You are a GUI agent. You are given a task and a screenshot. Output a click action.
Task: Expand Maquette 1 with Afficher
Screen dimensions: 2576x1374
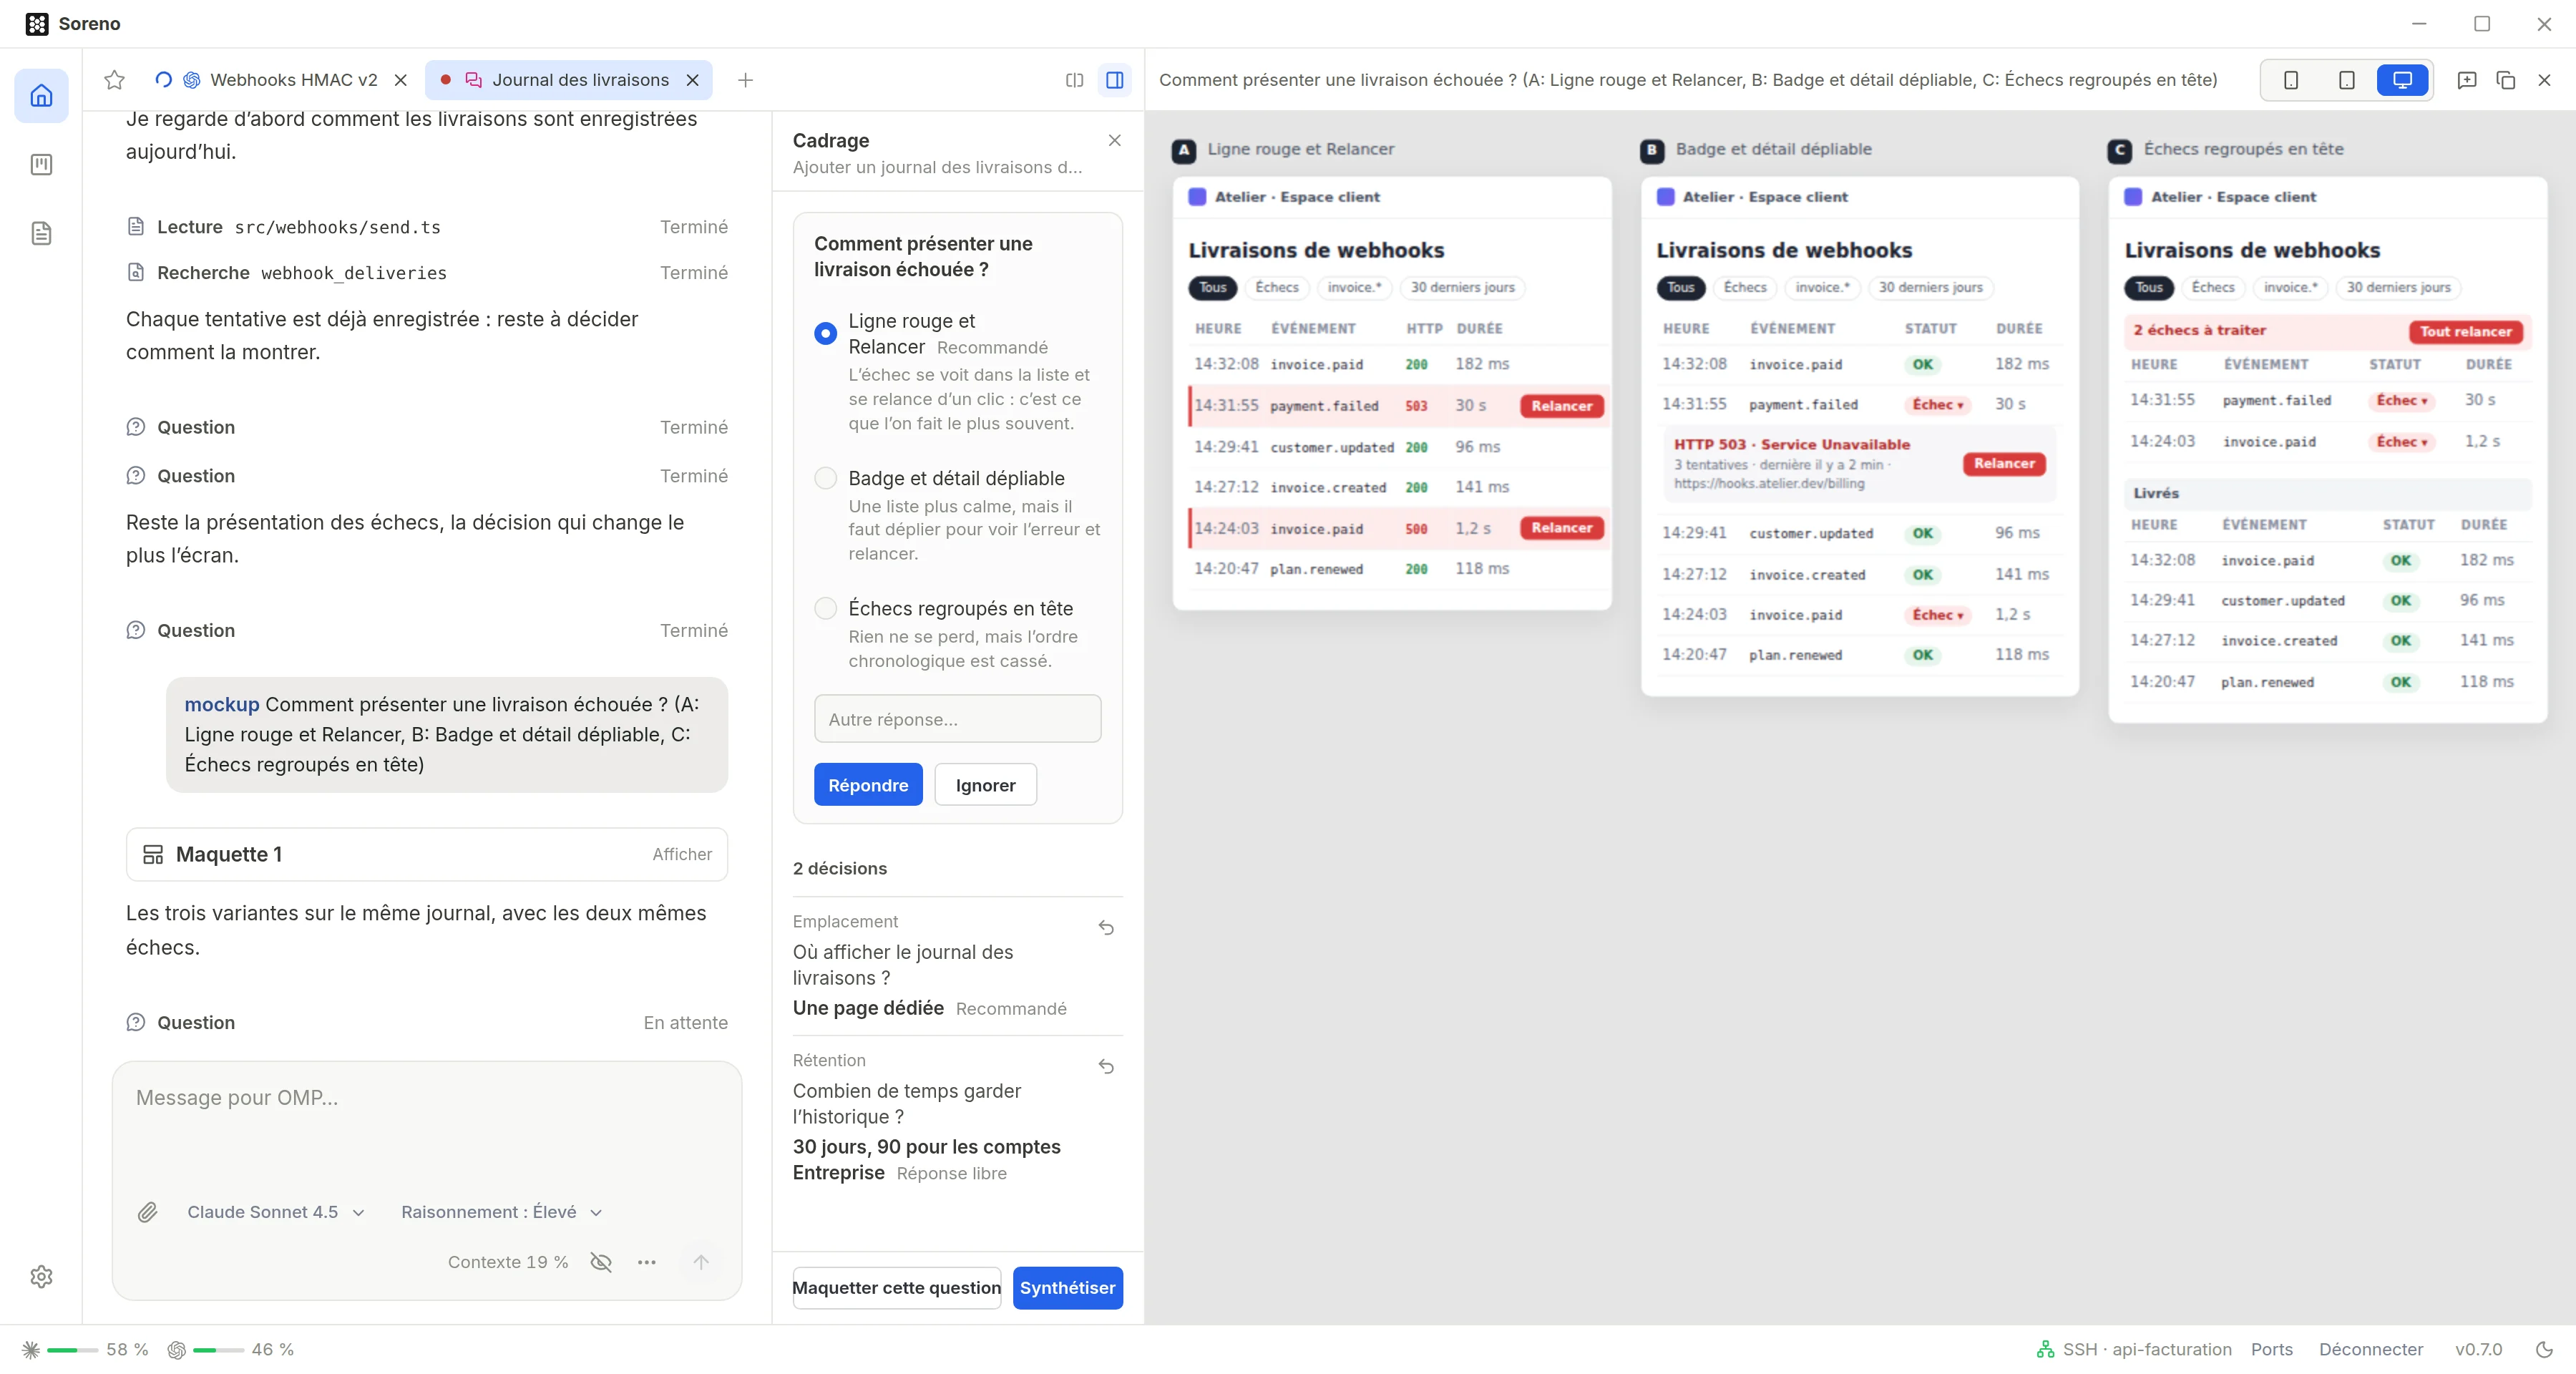click(x=682, y=854)
